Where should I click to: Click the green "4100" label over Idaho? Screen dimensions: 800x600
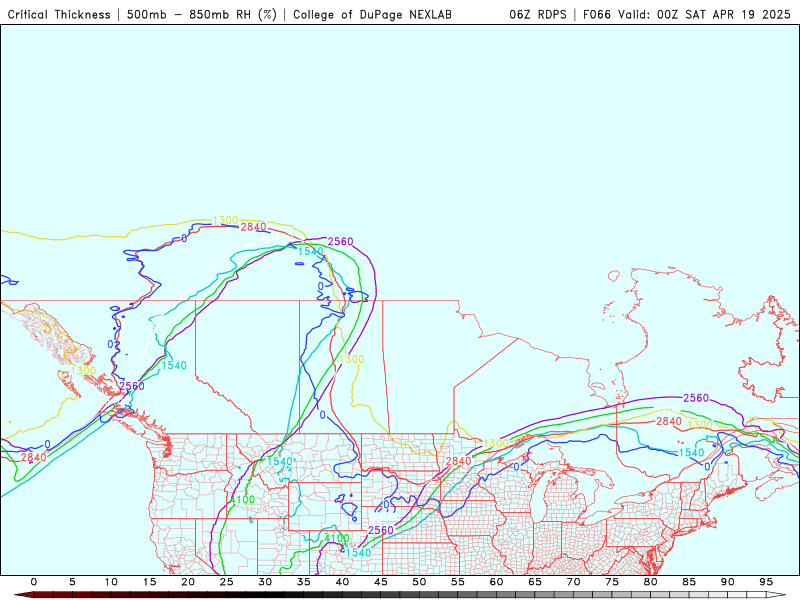(242, 499)
